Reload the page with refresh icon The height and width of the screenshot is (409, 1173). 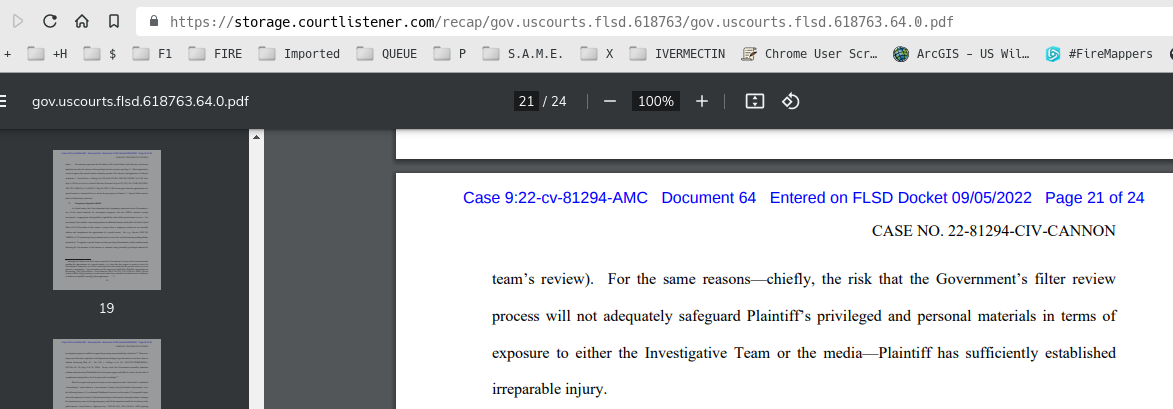click(x=50, y=21)
